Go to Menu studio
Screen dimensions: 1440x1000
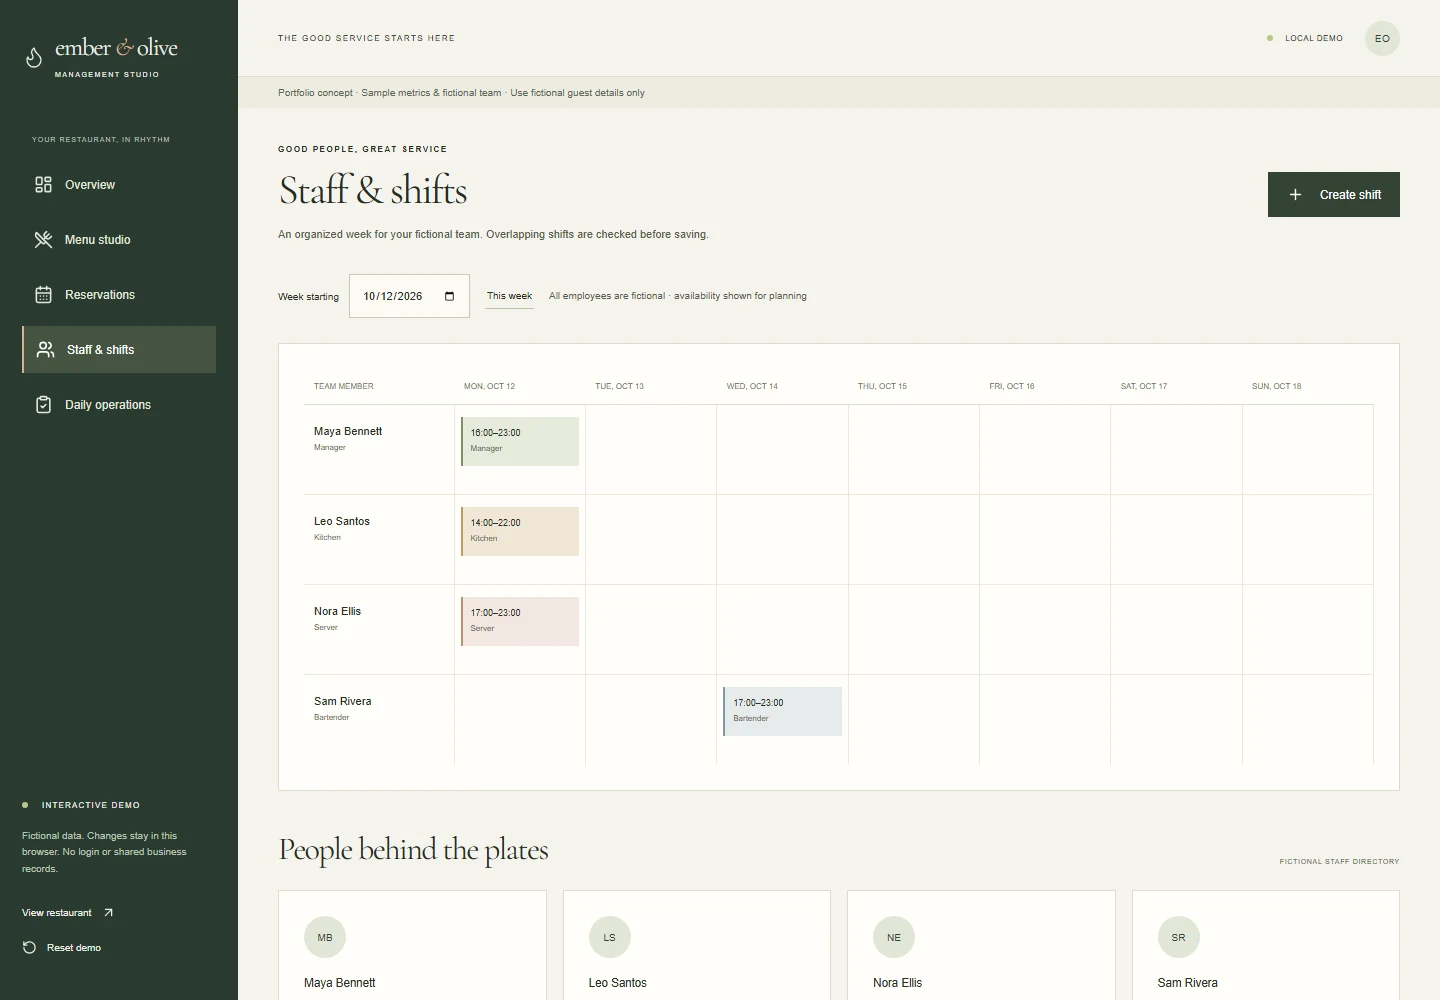click(x=119, y=240)
